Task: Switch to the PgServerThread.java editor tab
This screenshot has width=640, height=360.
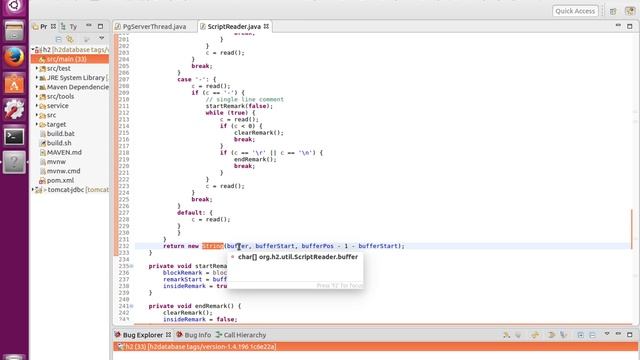Action: point(151,27)
